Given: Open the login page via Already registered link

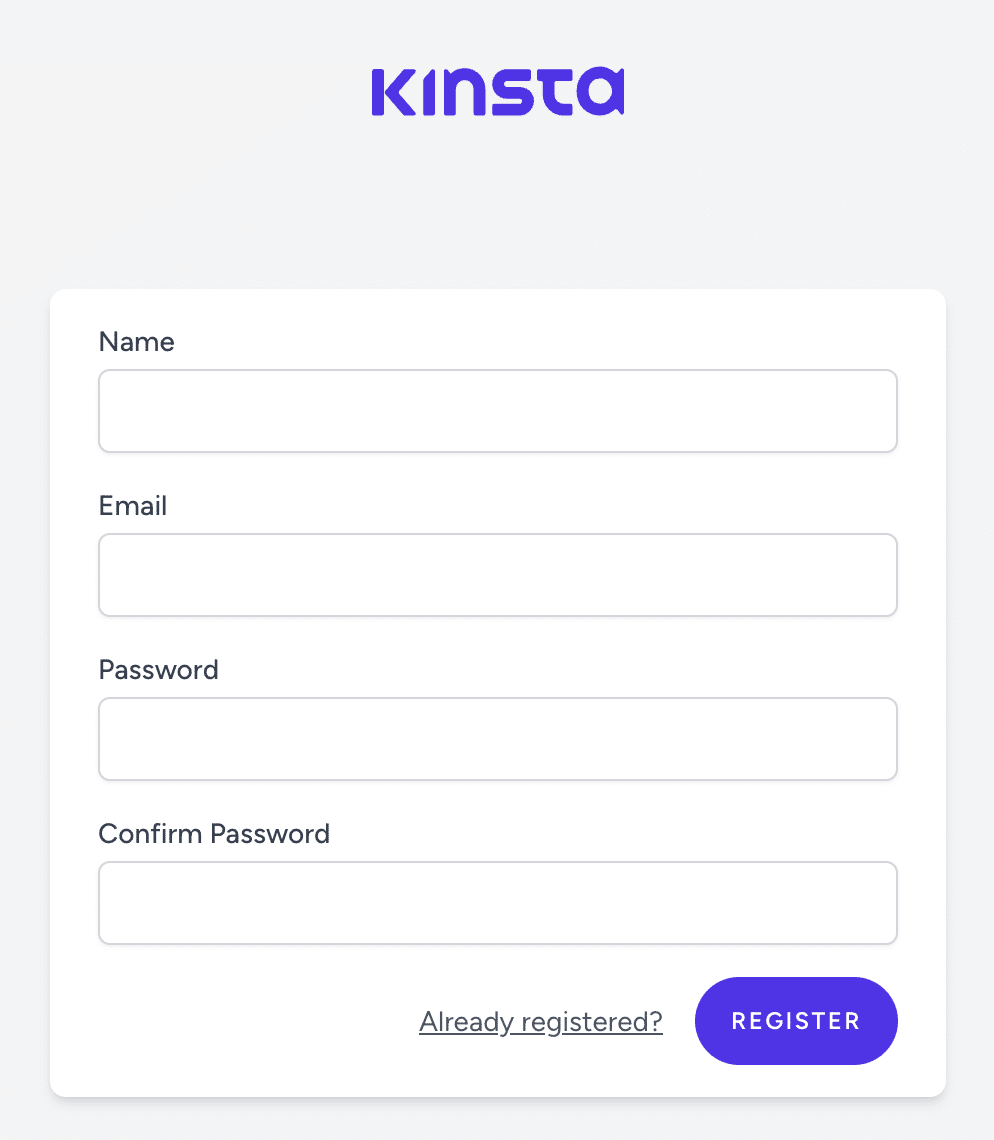Looking at the screenshot, I should point(540,1021).
